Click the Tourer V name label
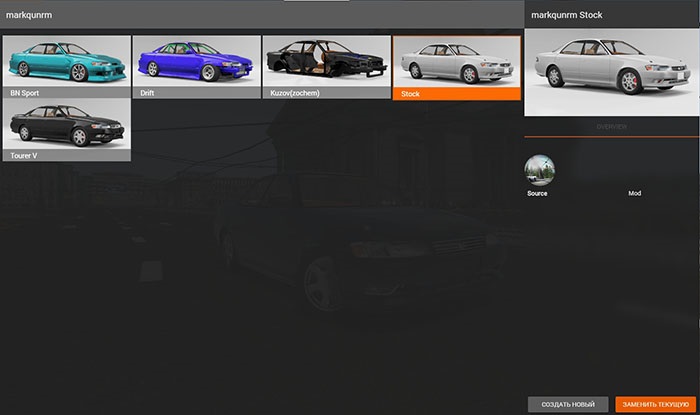The image size is (700, 415). tap(24, 155)
